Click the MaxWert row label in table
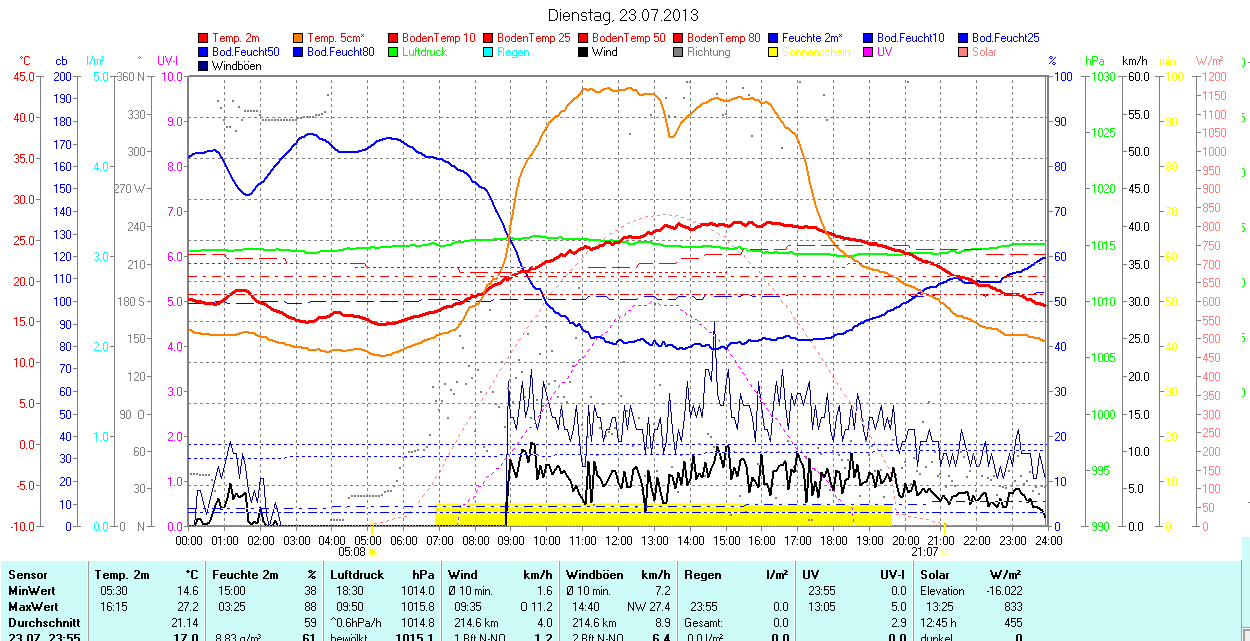 pos(33,607)
